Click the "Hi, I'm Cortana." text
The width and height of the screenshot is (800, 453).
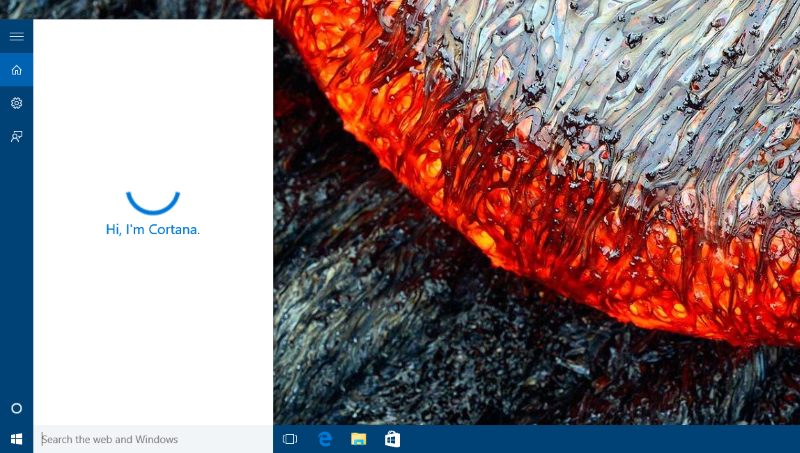[153, 230]
